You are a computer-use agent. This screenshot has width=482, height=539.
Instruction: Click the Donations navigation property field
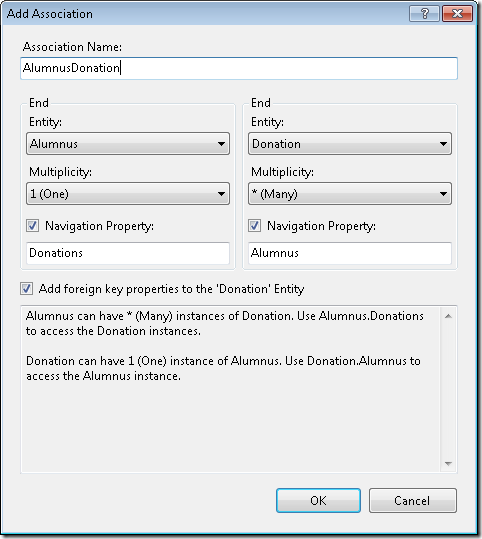128,253
